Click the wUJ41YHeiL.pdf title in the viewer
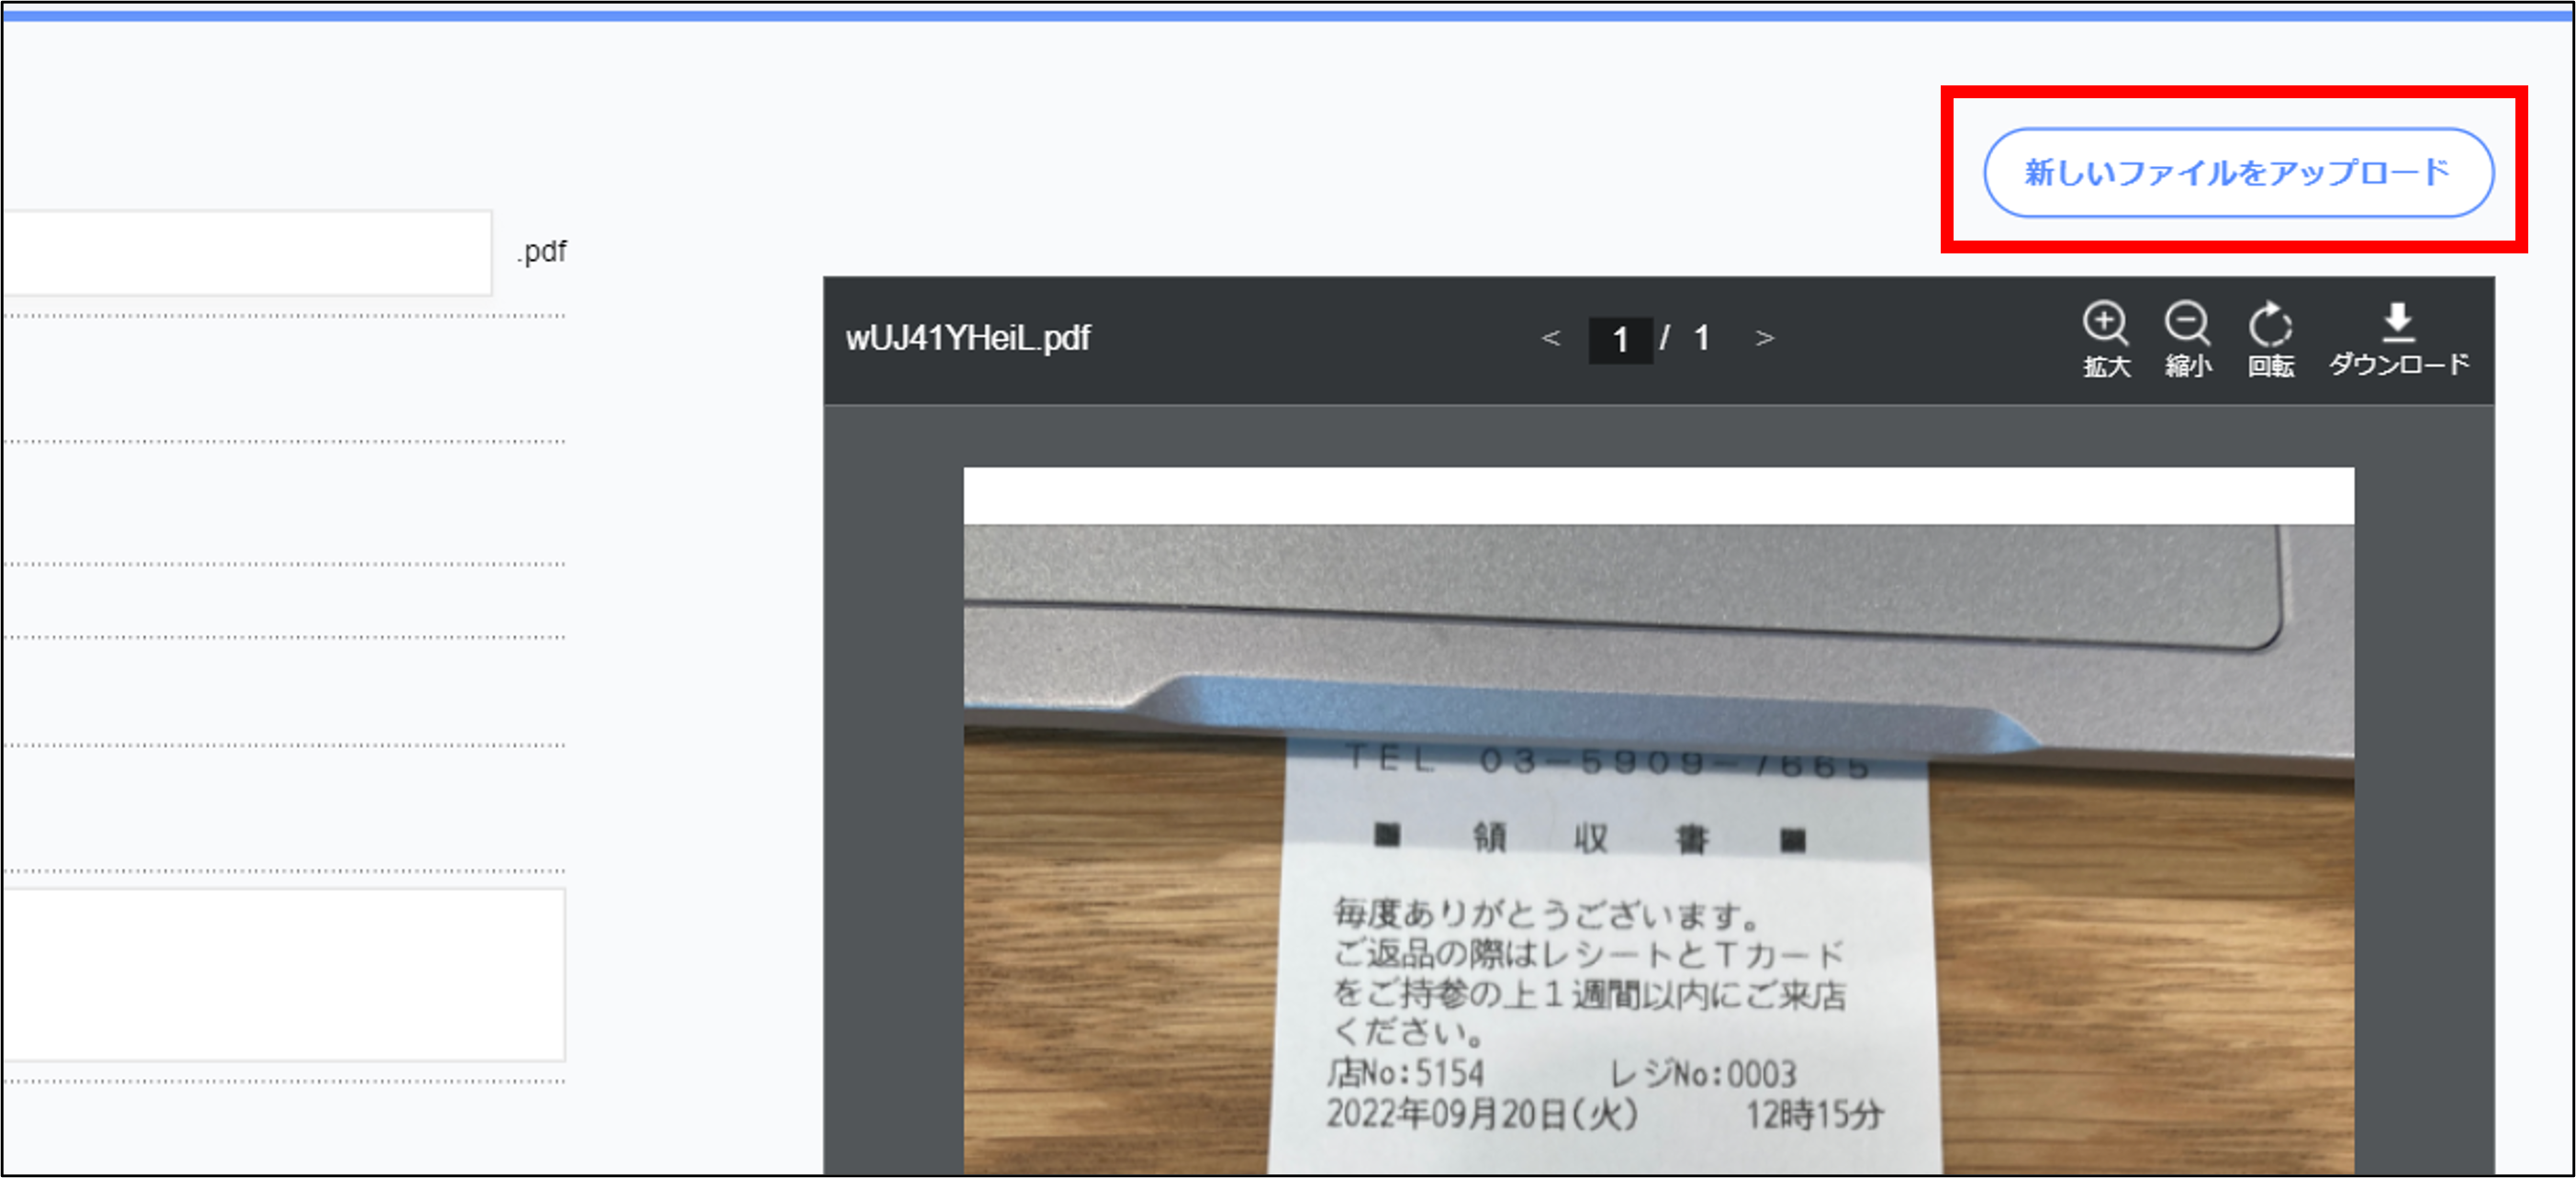 pos(967,338)
